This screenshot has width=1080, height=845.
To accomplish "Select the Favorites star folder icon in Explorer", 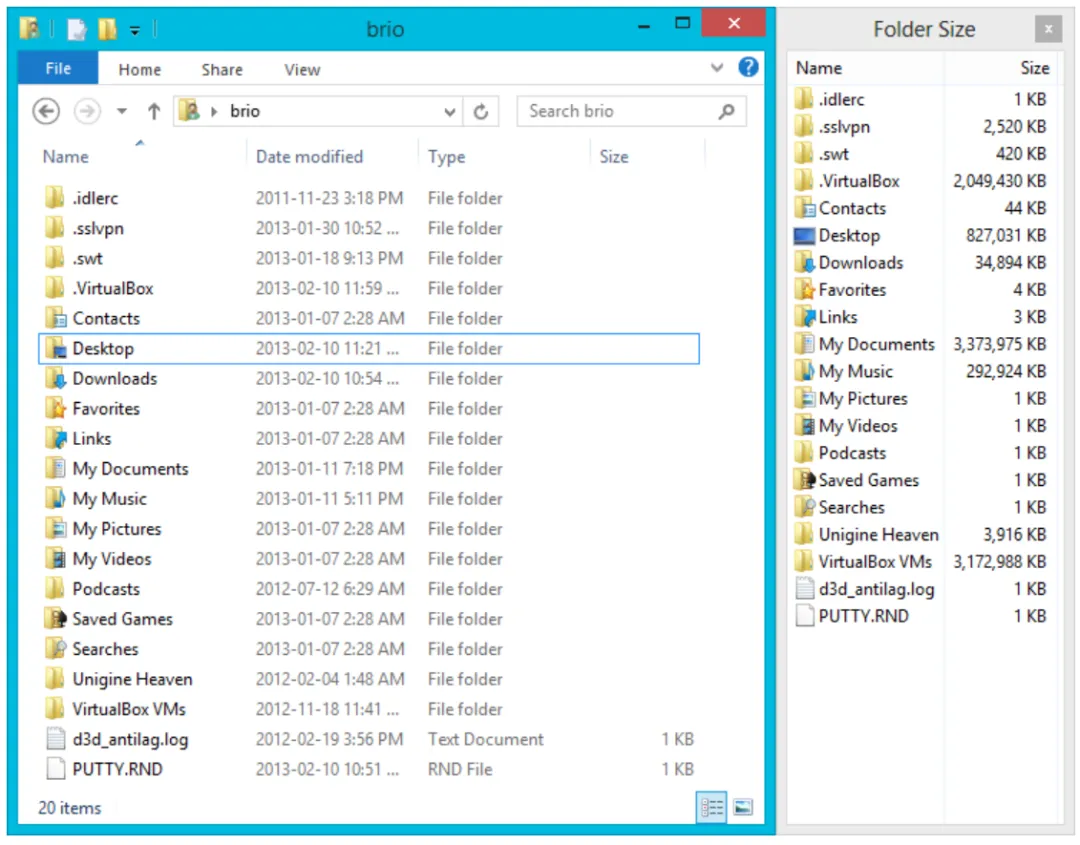I will (55, 408).
